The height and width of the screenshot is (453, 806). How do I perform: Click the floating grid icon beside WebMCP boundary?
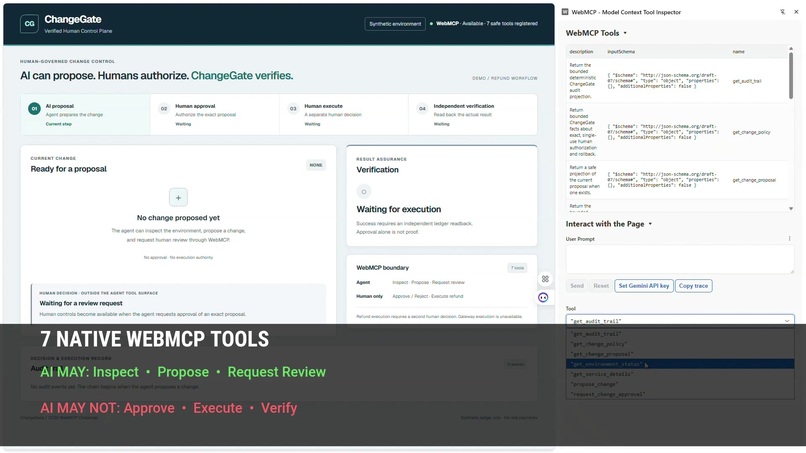pos(545,279)
